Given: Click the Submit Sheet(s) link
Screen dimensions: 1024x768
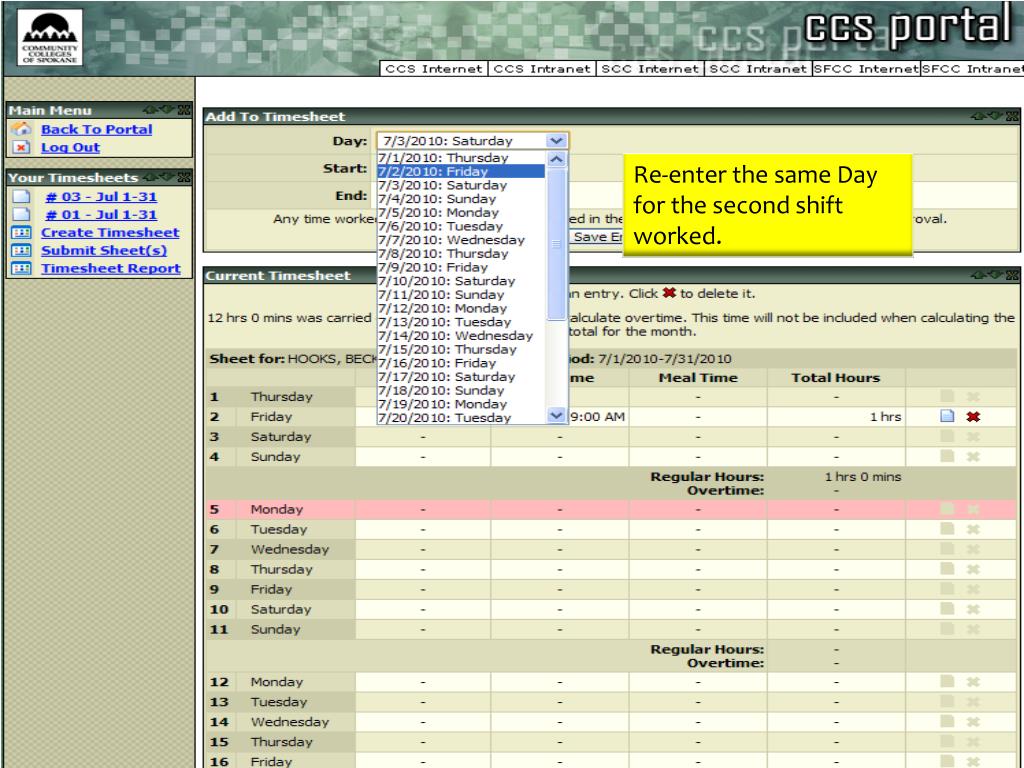Looking at the screenshot, I should click(104, 250).
